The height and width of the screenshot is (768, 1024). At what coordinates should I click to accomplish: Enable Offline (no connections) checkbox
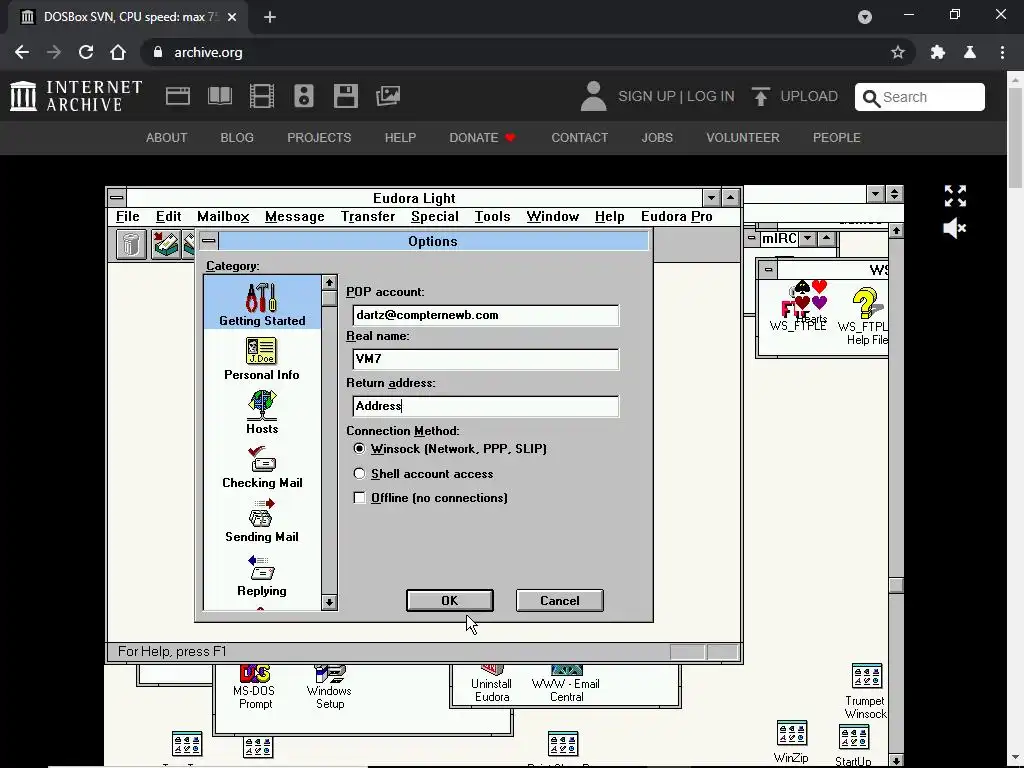click(359, 498)
